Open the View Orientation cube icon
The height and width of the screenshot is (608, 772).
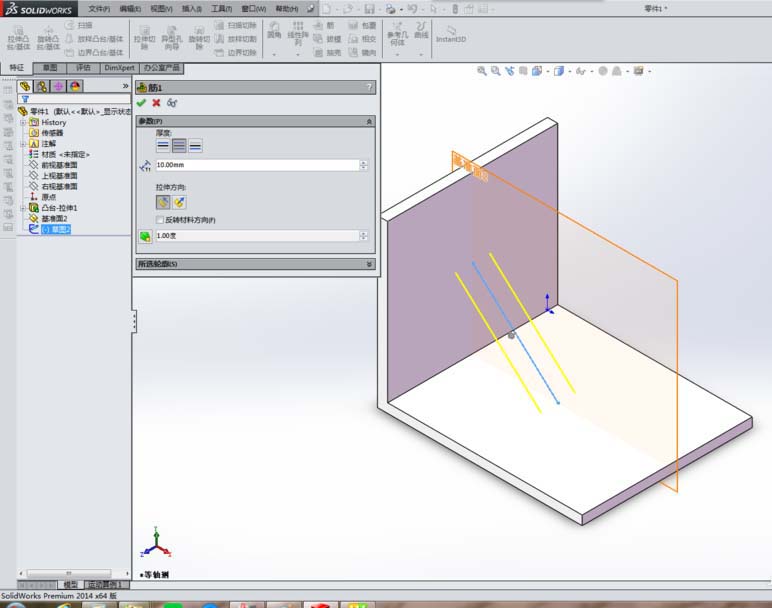[537, 71]
